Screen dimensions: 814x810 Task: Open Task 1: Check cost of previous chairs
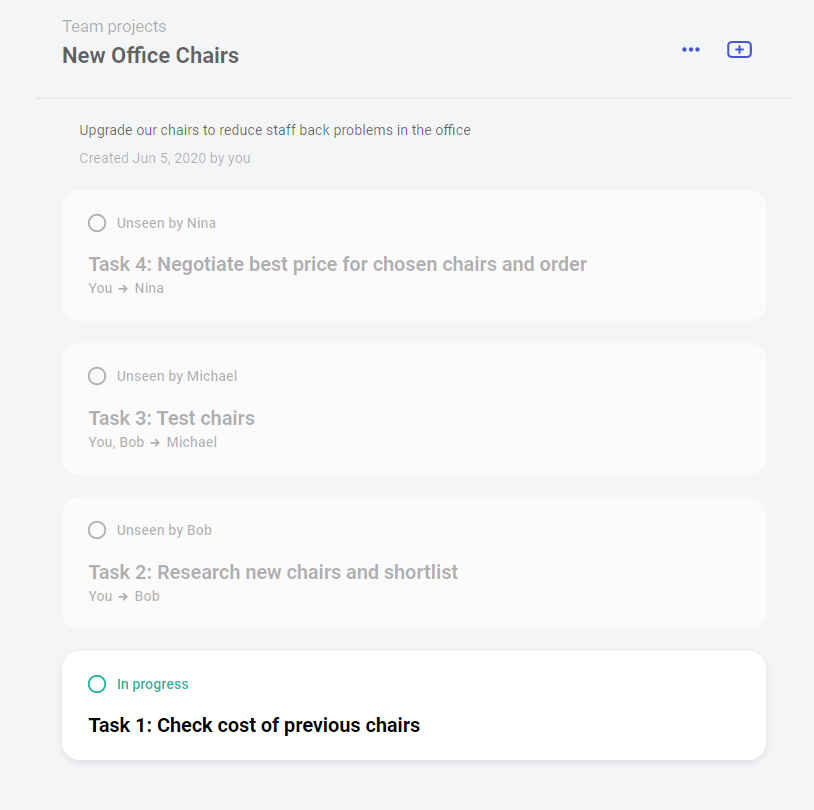click(254, 725)
